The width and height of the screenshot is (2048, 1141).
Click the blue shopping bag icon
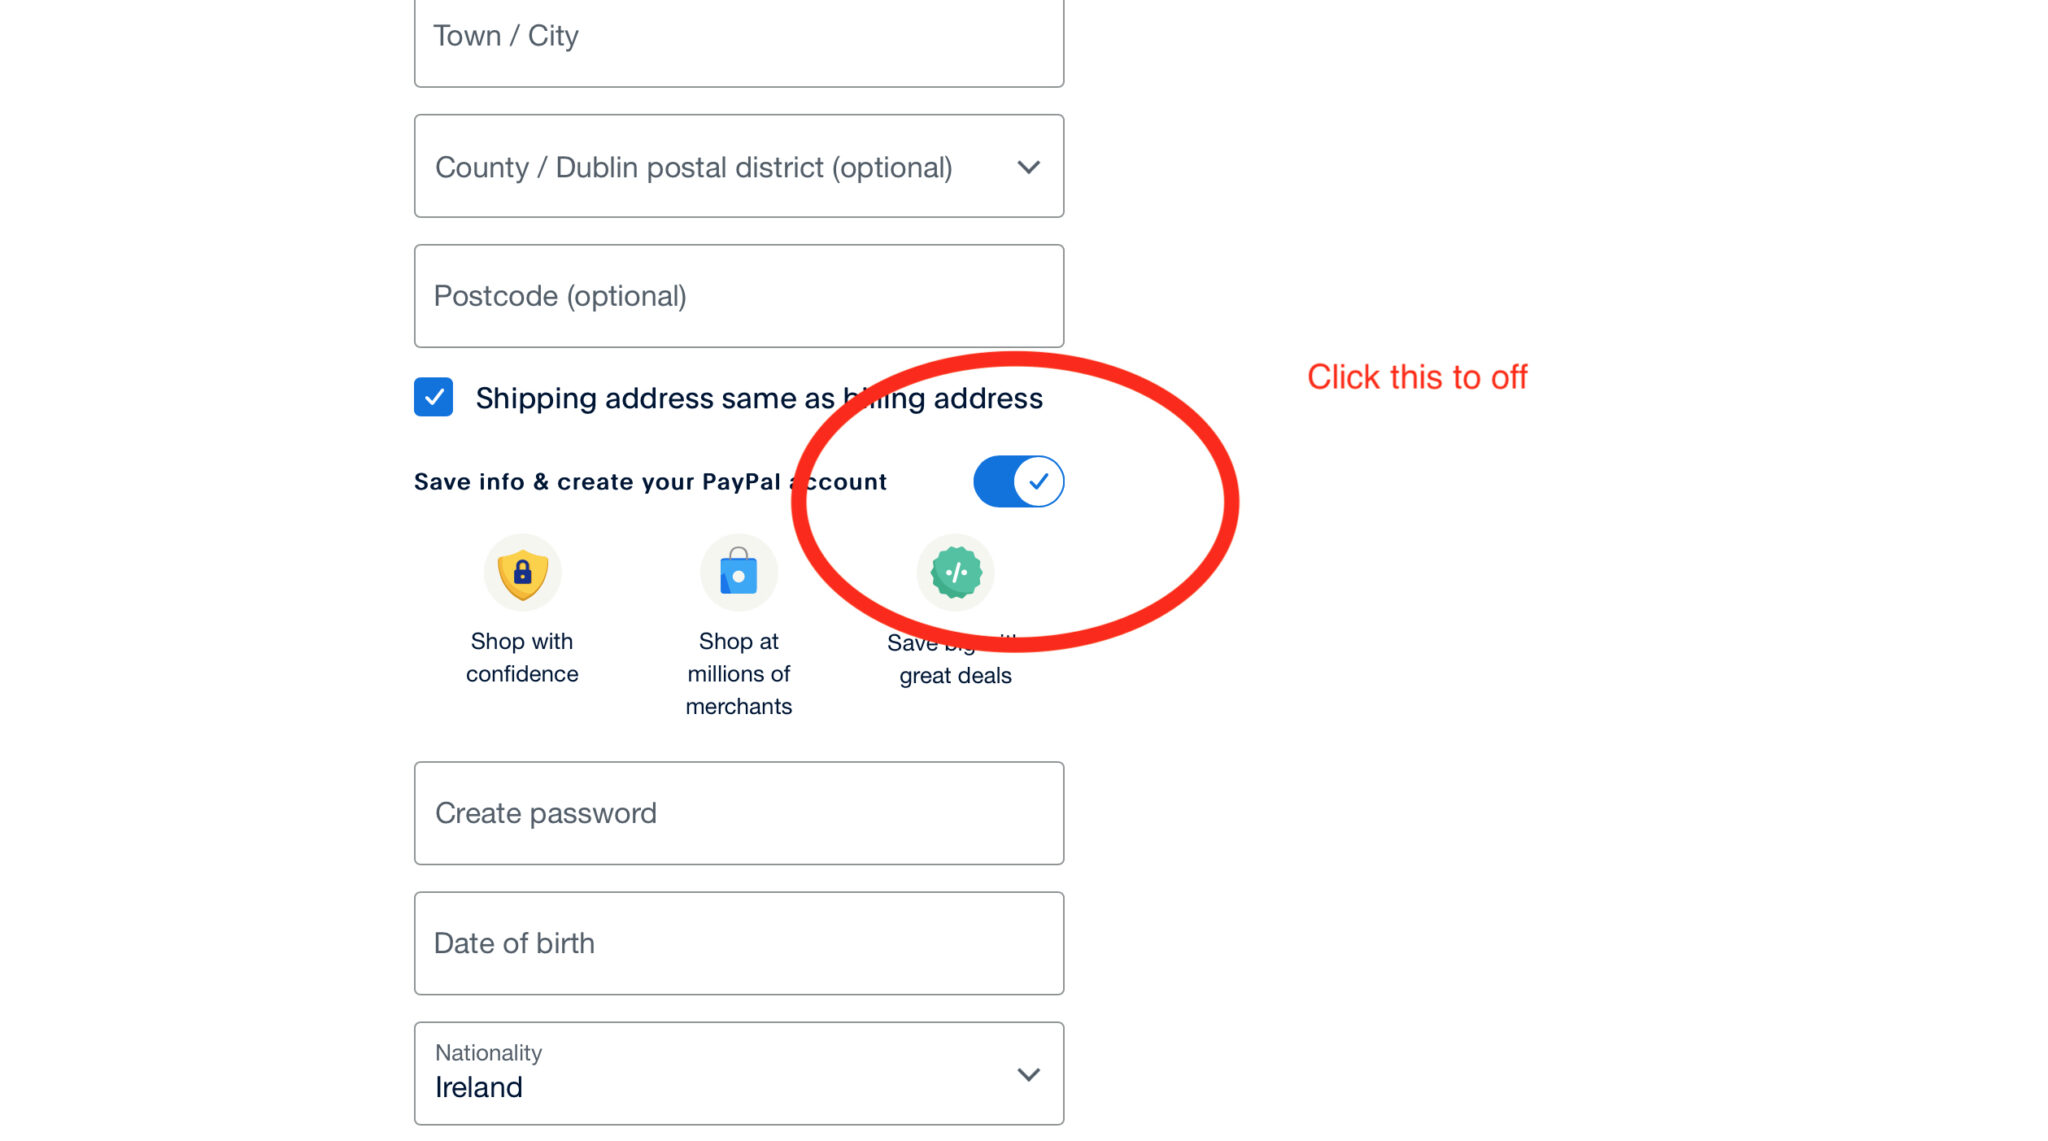(x=738, y=573)
